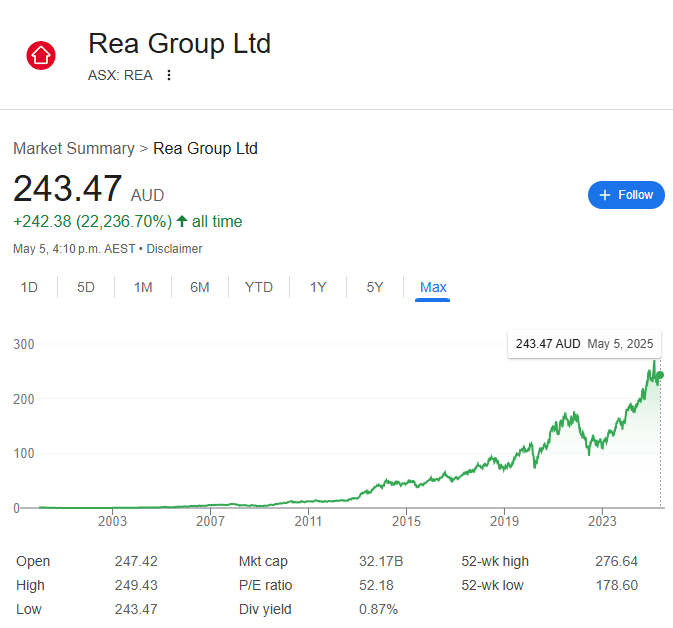Select the 5Y time range tab
The height and width of the screenshot is (628, 673).
(375, 287)
